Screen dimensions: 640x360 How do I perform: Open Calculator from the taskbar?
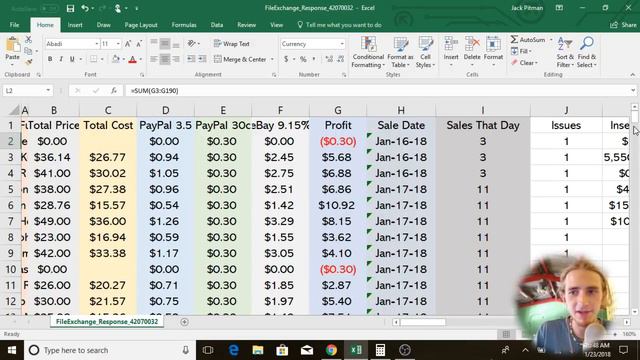click(x=380, y=350)
